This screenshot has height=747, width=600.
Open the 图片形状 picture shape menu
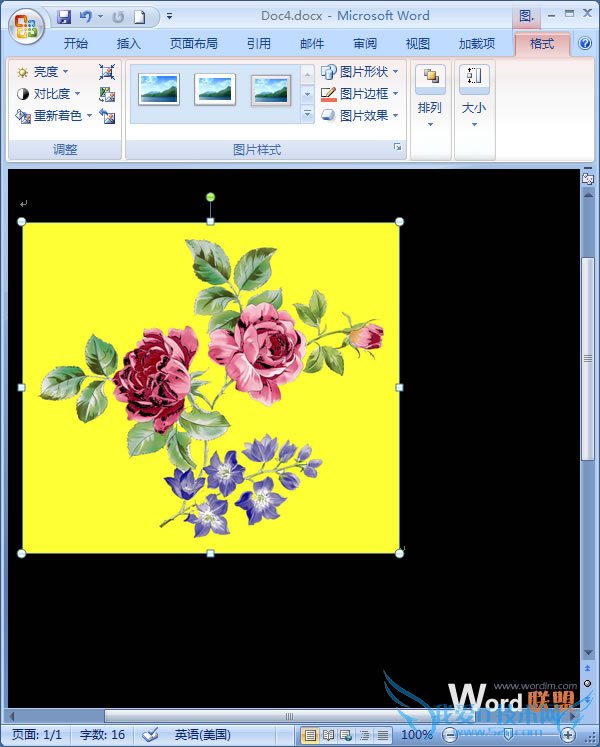(360, 72)
